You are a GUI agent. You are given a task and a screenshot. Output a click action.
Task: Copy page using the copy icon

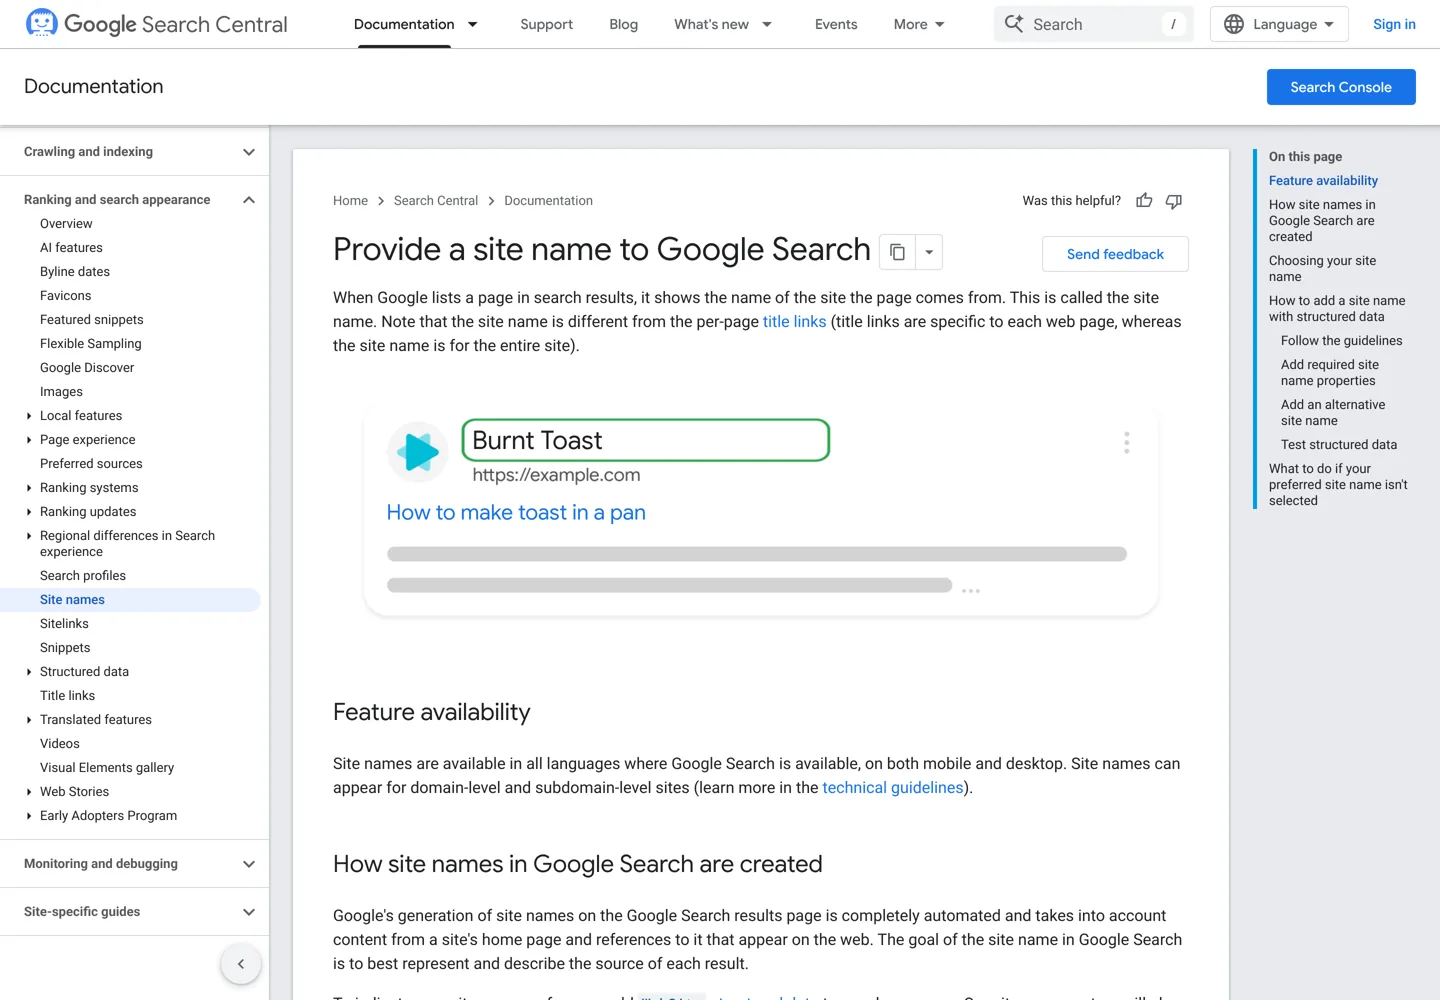897,252
